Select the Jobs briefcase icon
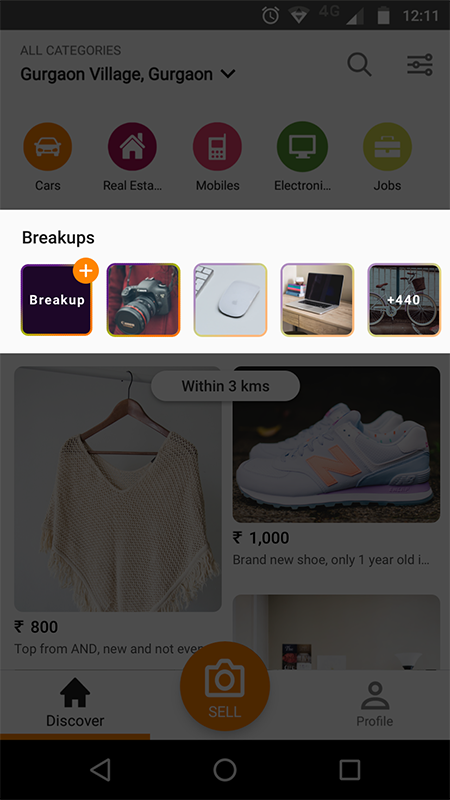 387,147
